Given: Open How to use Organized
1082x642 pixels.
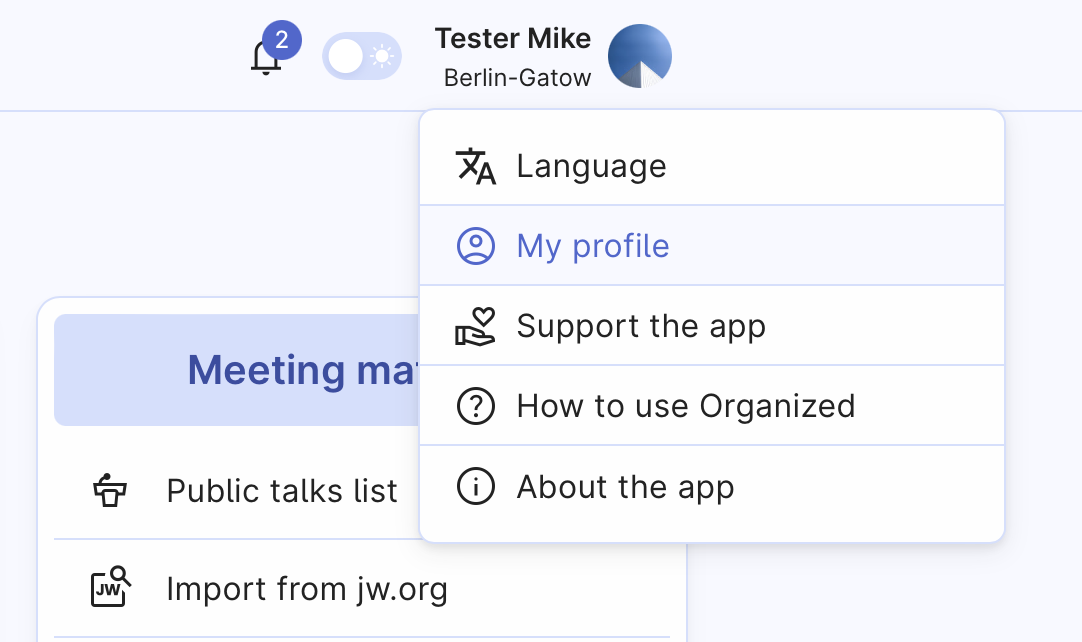Looking at the screenshot, I should click(686, 406).
